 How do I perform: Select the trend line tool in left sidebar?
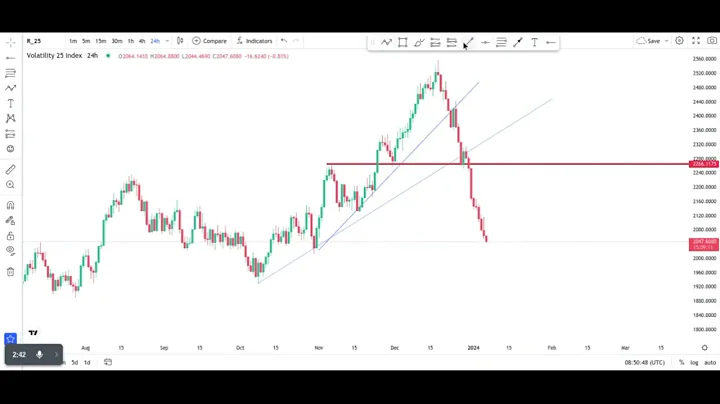click(11, 58)
